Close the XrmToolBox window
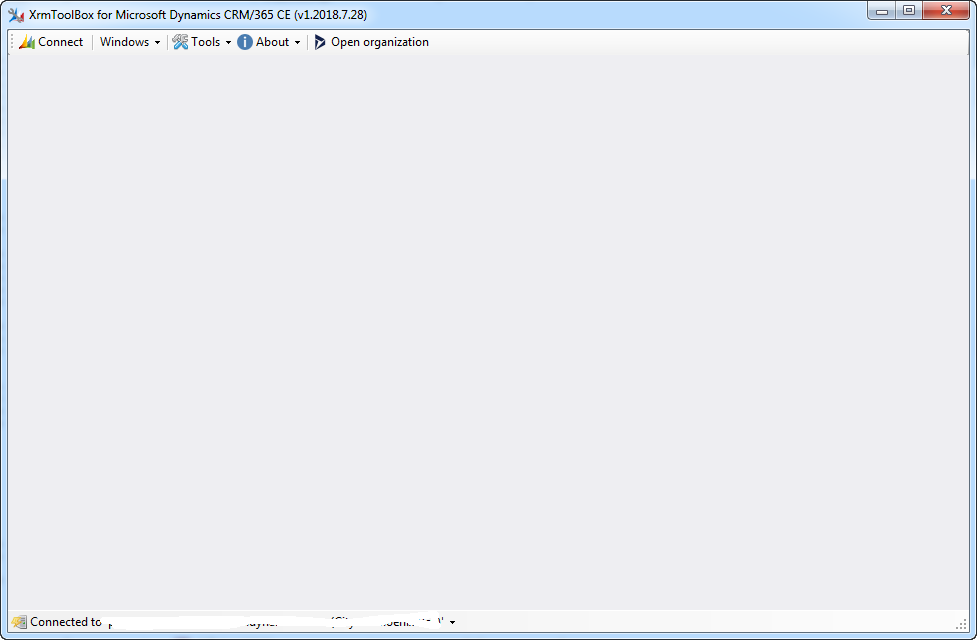Viewport: 977px width, 640px height. click(x=946, y=11)
